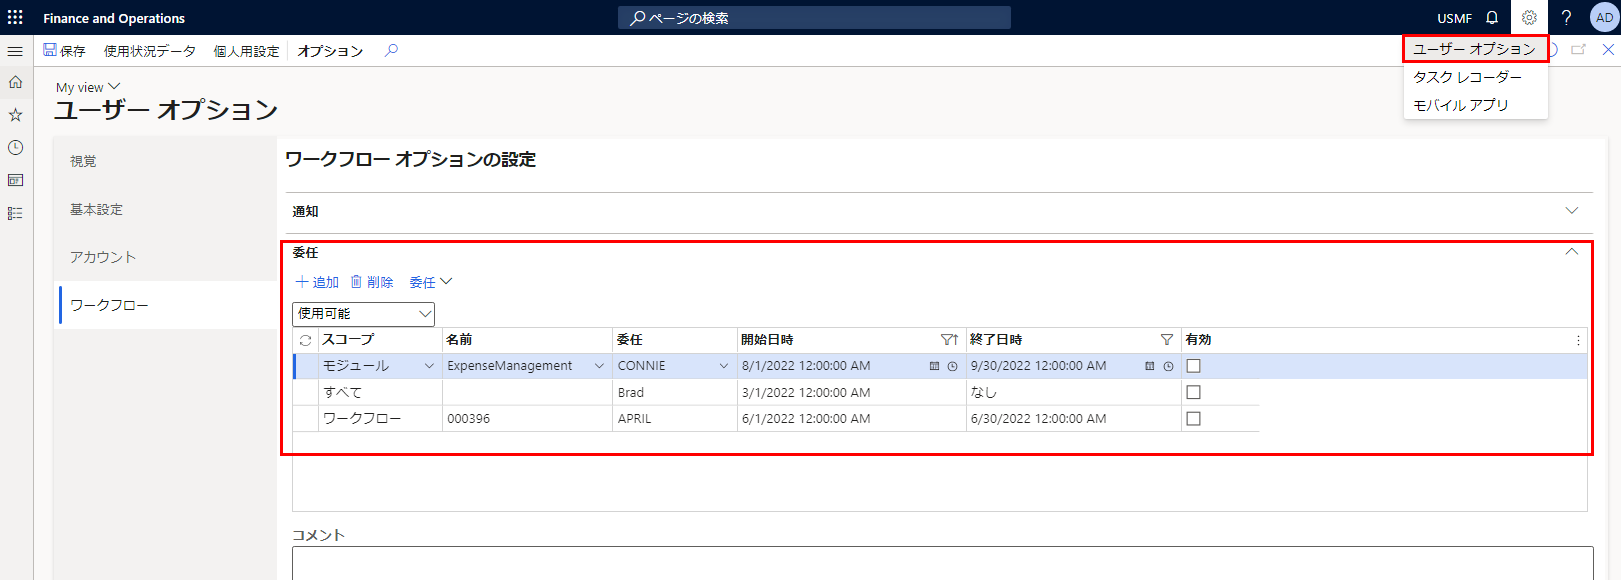Image resolution: width=1621 pixels, height=580 pixels.
Task: Open name dropdown on ExpenseManagement cell
Action: 599,366
